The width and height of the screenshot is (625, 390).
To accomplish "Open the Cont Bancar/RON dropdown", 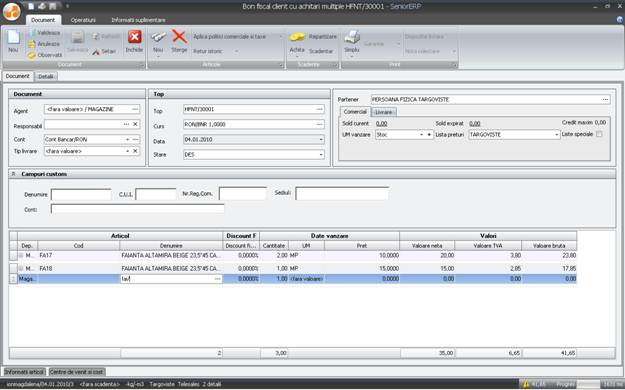I will (128, 140).
